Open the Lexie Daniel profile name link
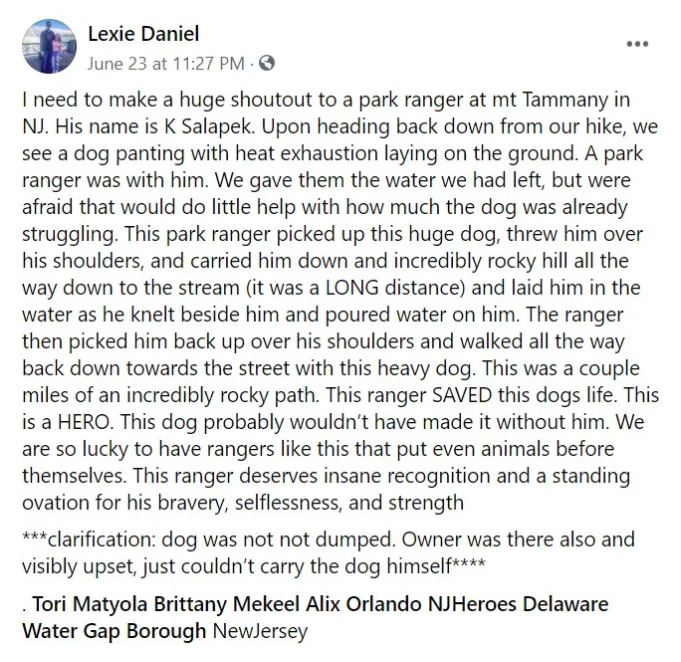Image resolution: width=681 pixels, height=662 pixels. [x=143, y=34]
